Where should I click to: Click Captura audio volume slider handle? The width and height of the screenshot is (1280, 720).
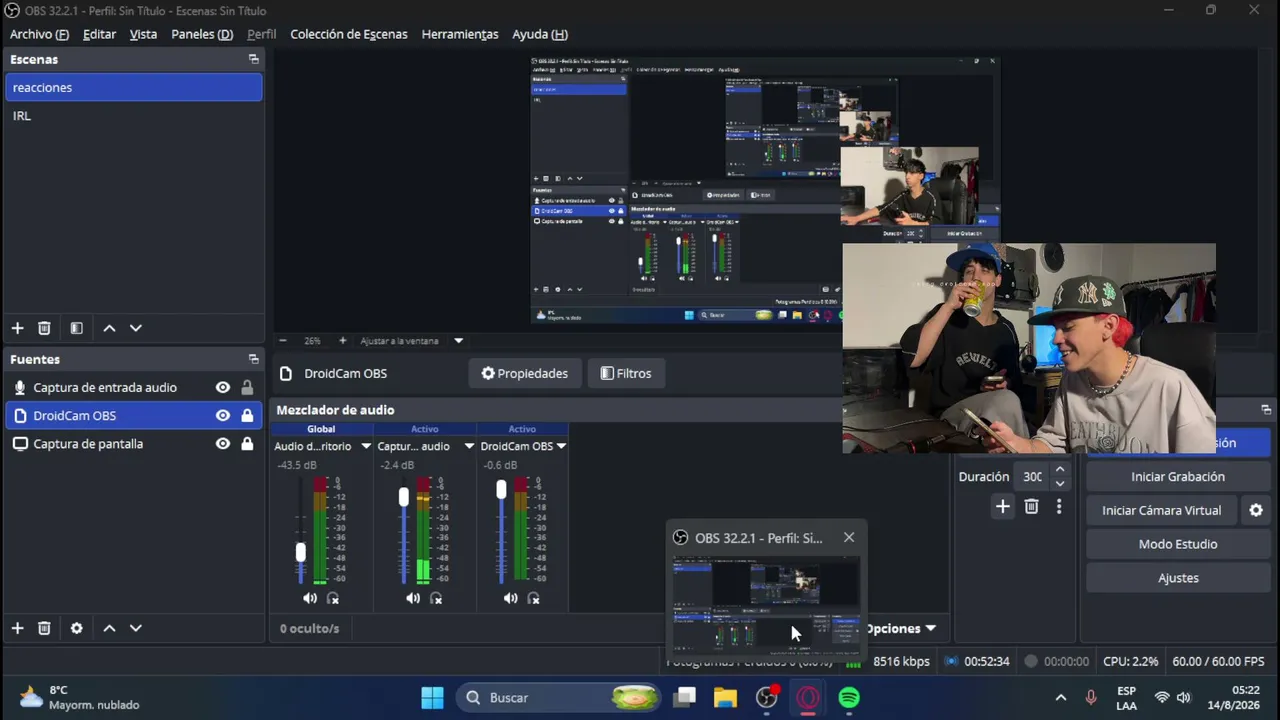(403, 497)
